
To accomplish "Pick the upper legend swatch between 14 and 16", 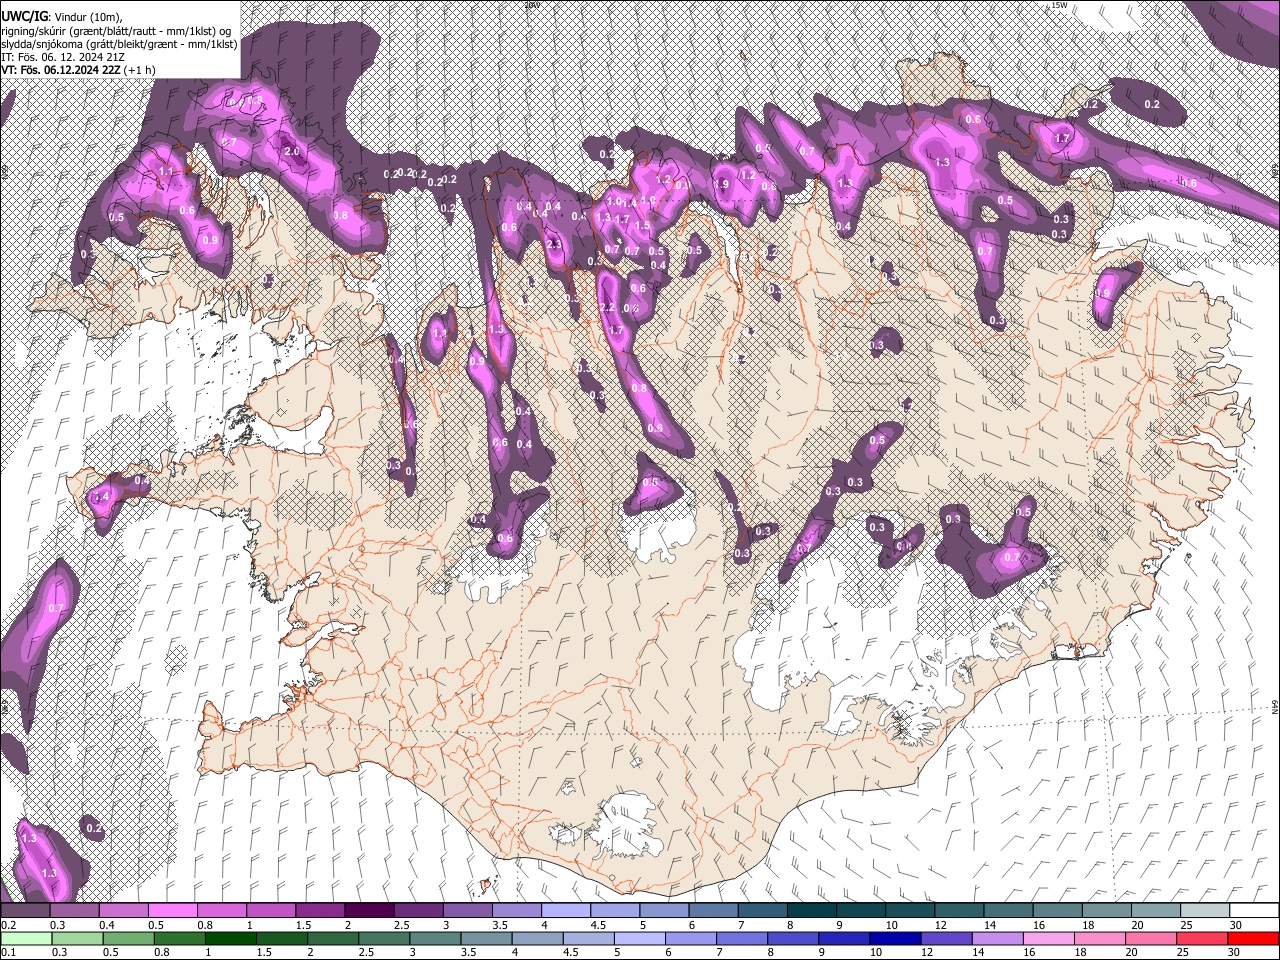I will (x=1010, y=911).
